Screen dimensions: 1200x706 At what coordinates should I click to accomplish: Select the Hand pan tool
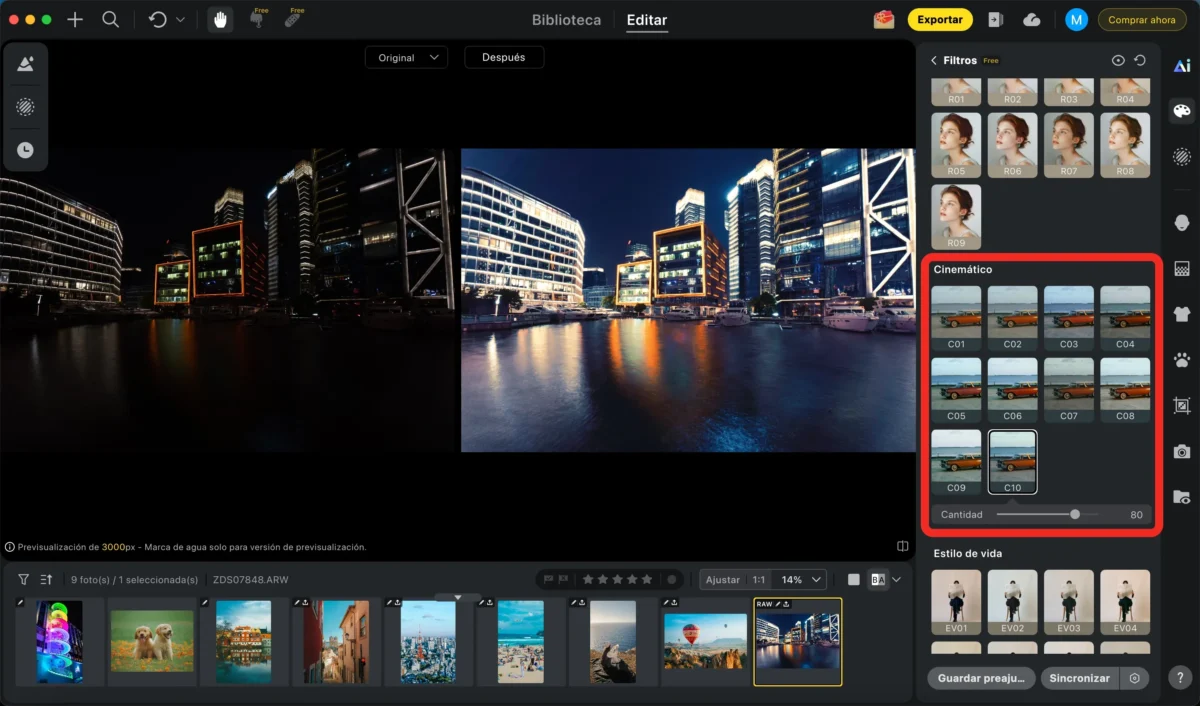[x=219, y=20]
